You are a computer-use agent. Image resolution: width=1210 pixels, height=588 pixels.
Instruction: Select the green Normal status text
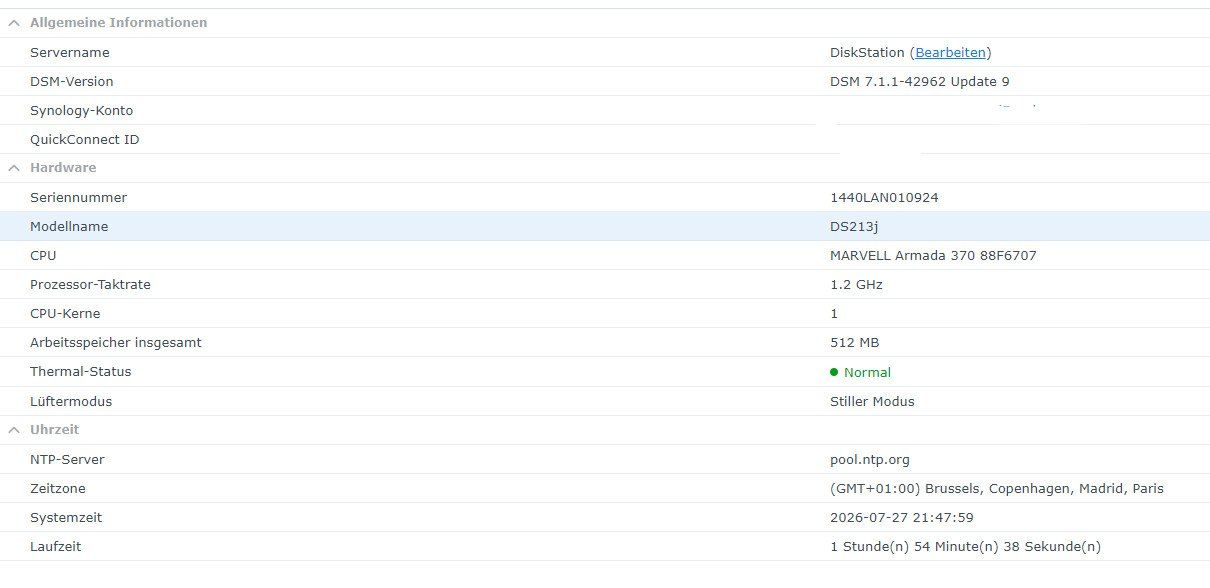coord(867,372)
